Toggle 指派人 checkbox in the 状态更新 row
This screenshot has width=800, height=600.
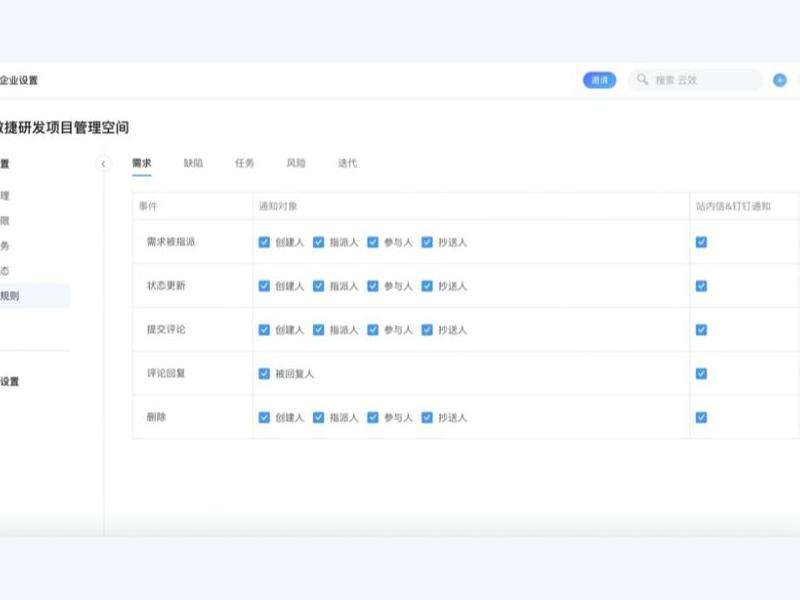[318, 284]
